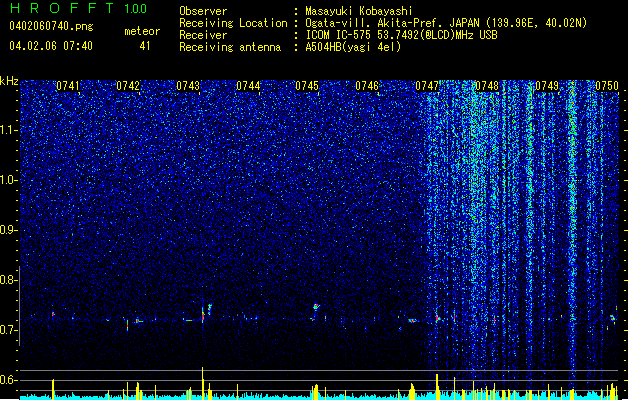Click the 1.0 frequency axis label

pyautogui.click(x=9, y=180)
